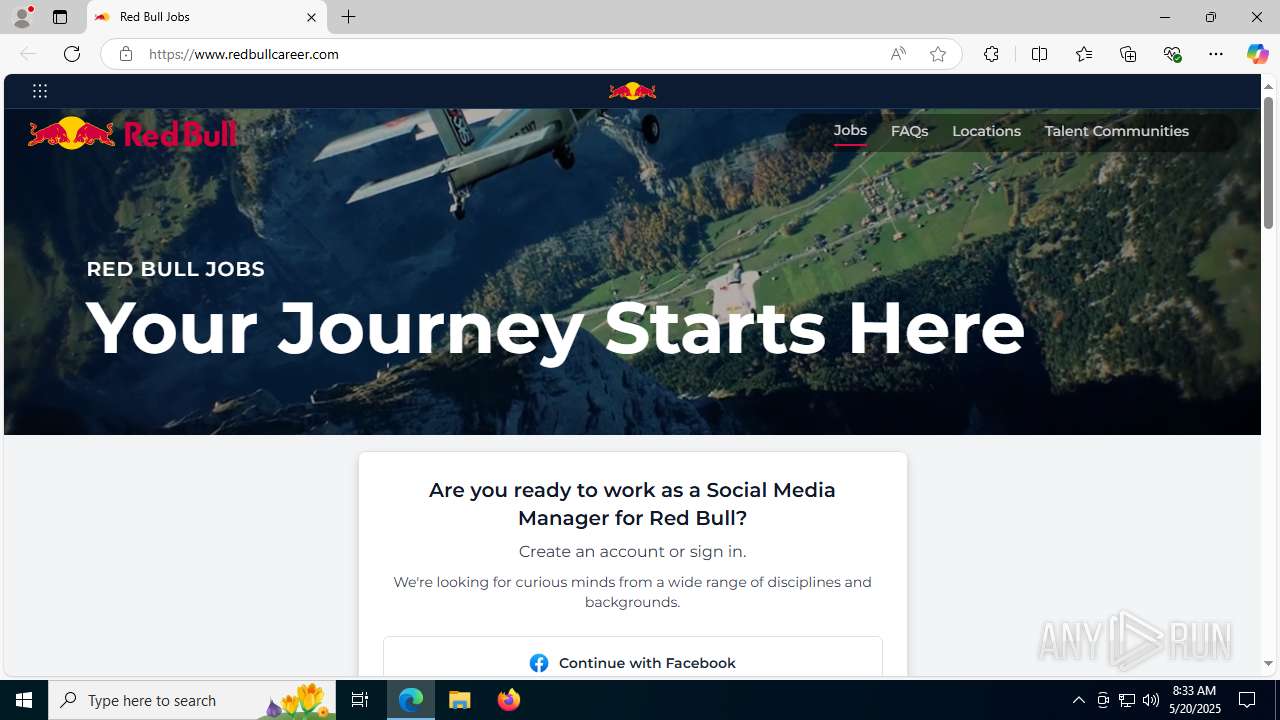Select the Jobs navigation tab
The image size is (1280, 720).
pos(850,131)
